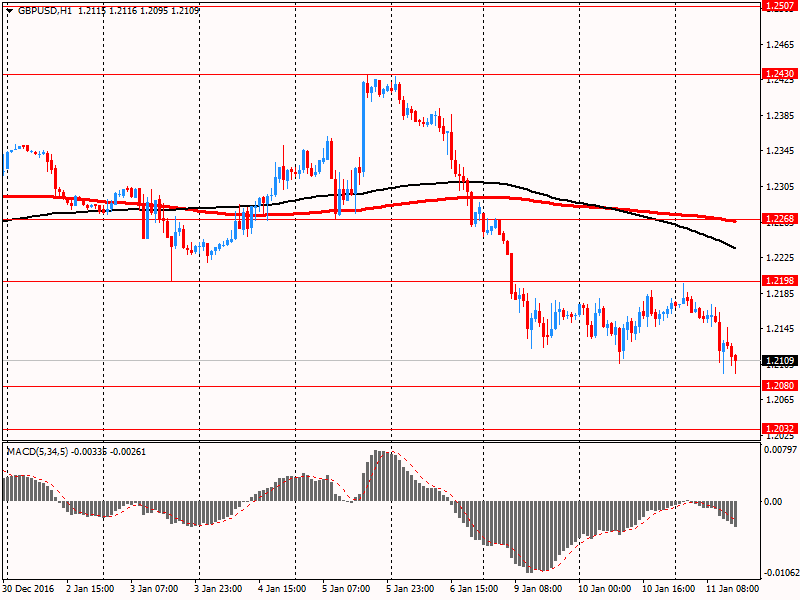Click the 1.2225 price scale value
The image size is (800, 600).
pos(780,258)
